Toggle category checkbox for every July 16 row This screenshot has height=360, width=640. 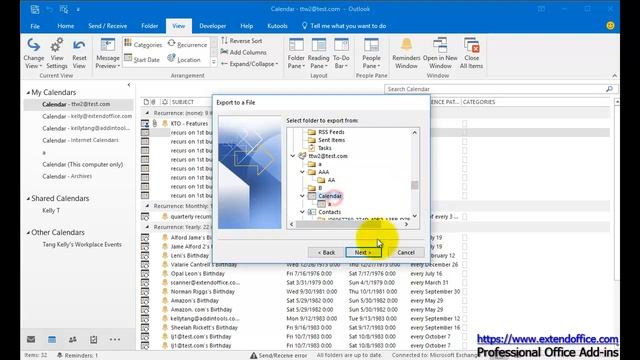point(464,273)
